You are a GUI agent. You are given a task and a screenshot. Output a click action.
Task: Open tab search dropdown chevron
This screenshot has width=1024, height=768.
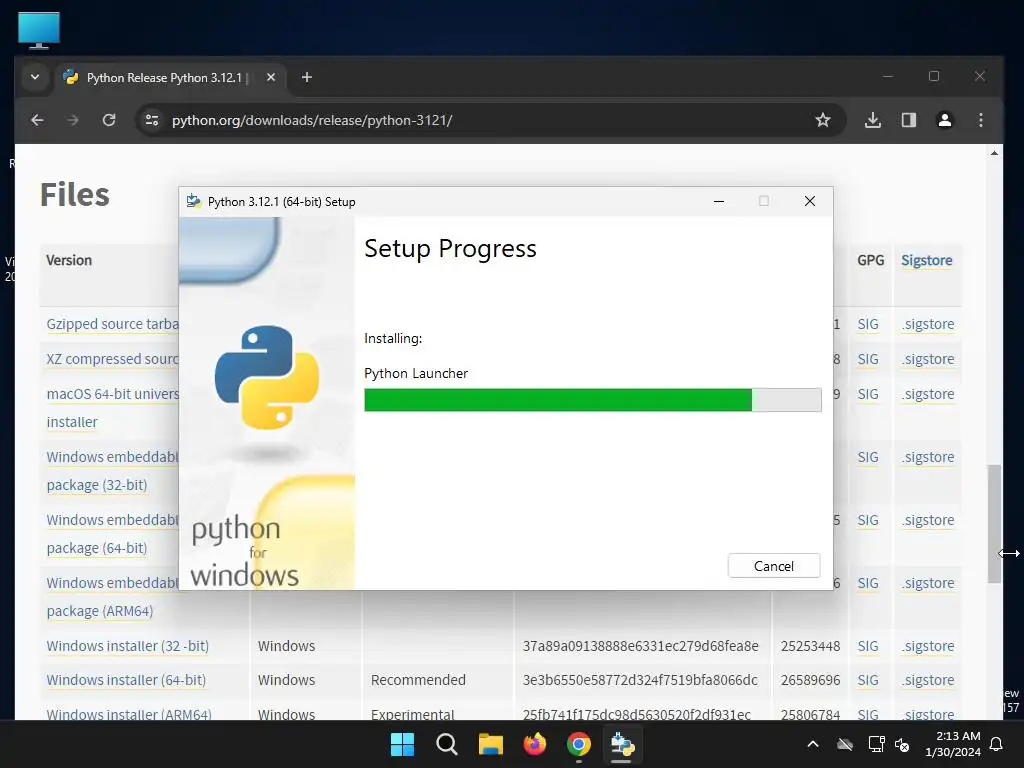[35, 77]
